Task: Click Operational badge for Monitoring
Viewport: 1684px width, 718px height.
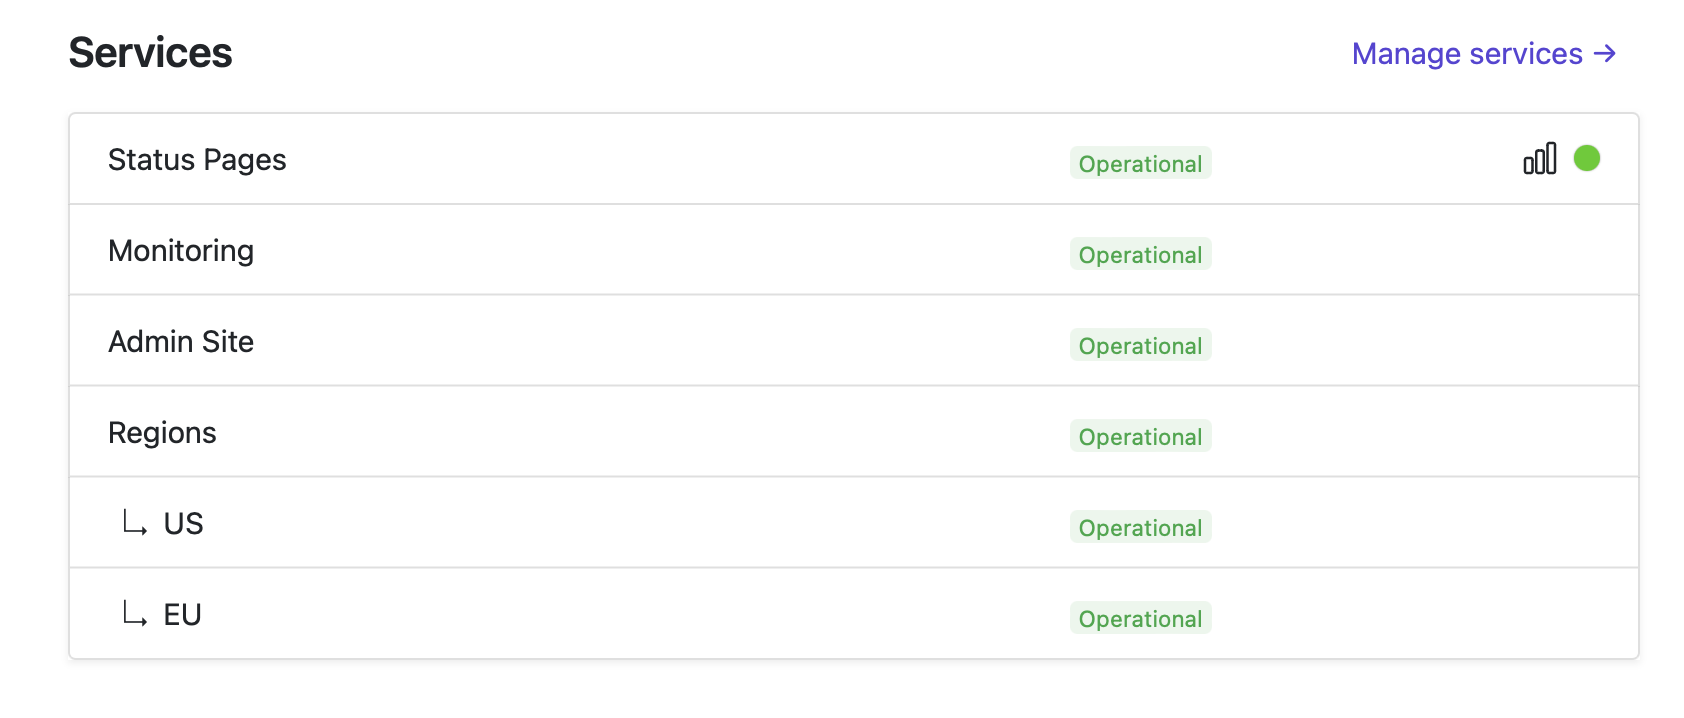Action: 1140,254
